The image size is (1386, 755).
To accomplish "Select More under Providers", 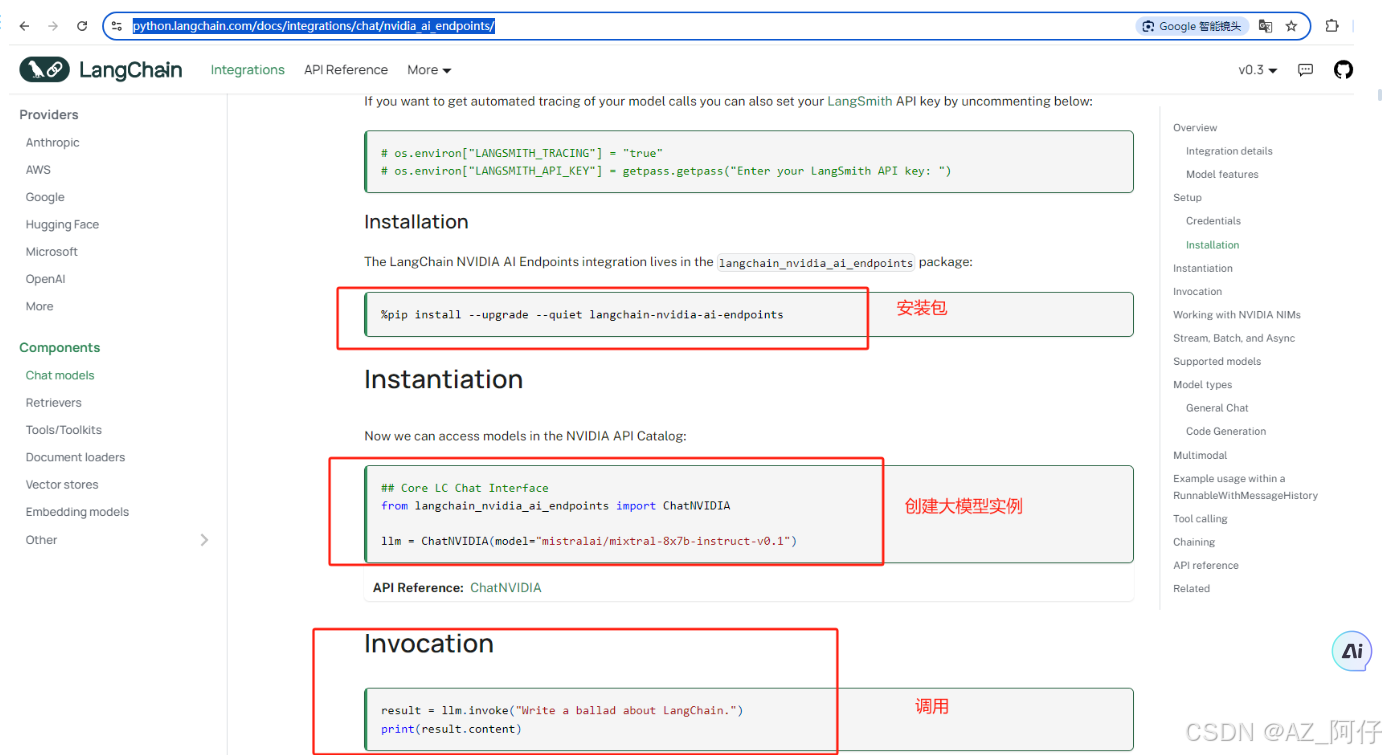I will (40, 306).
